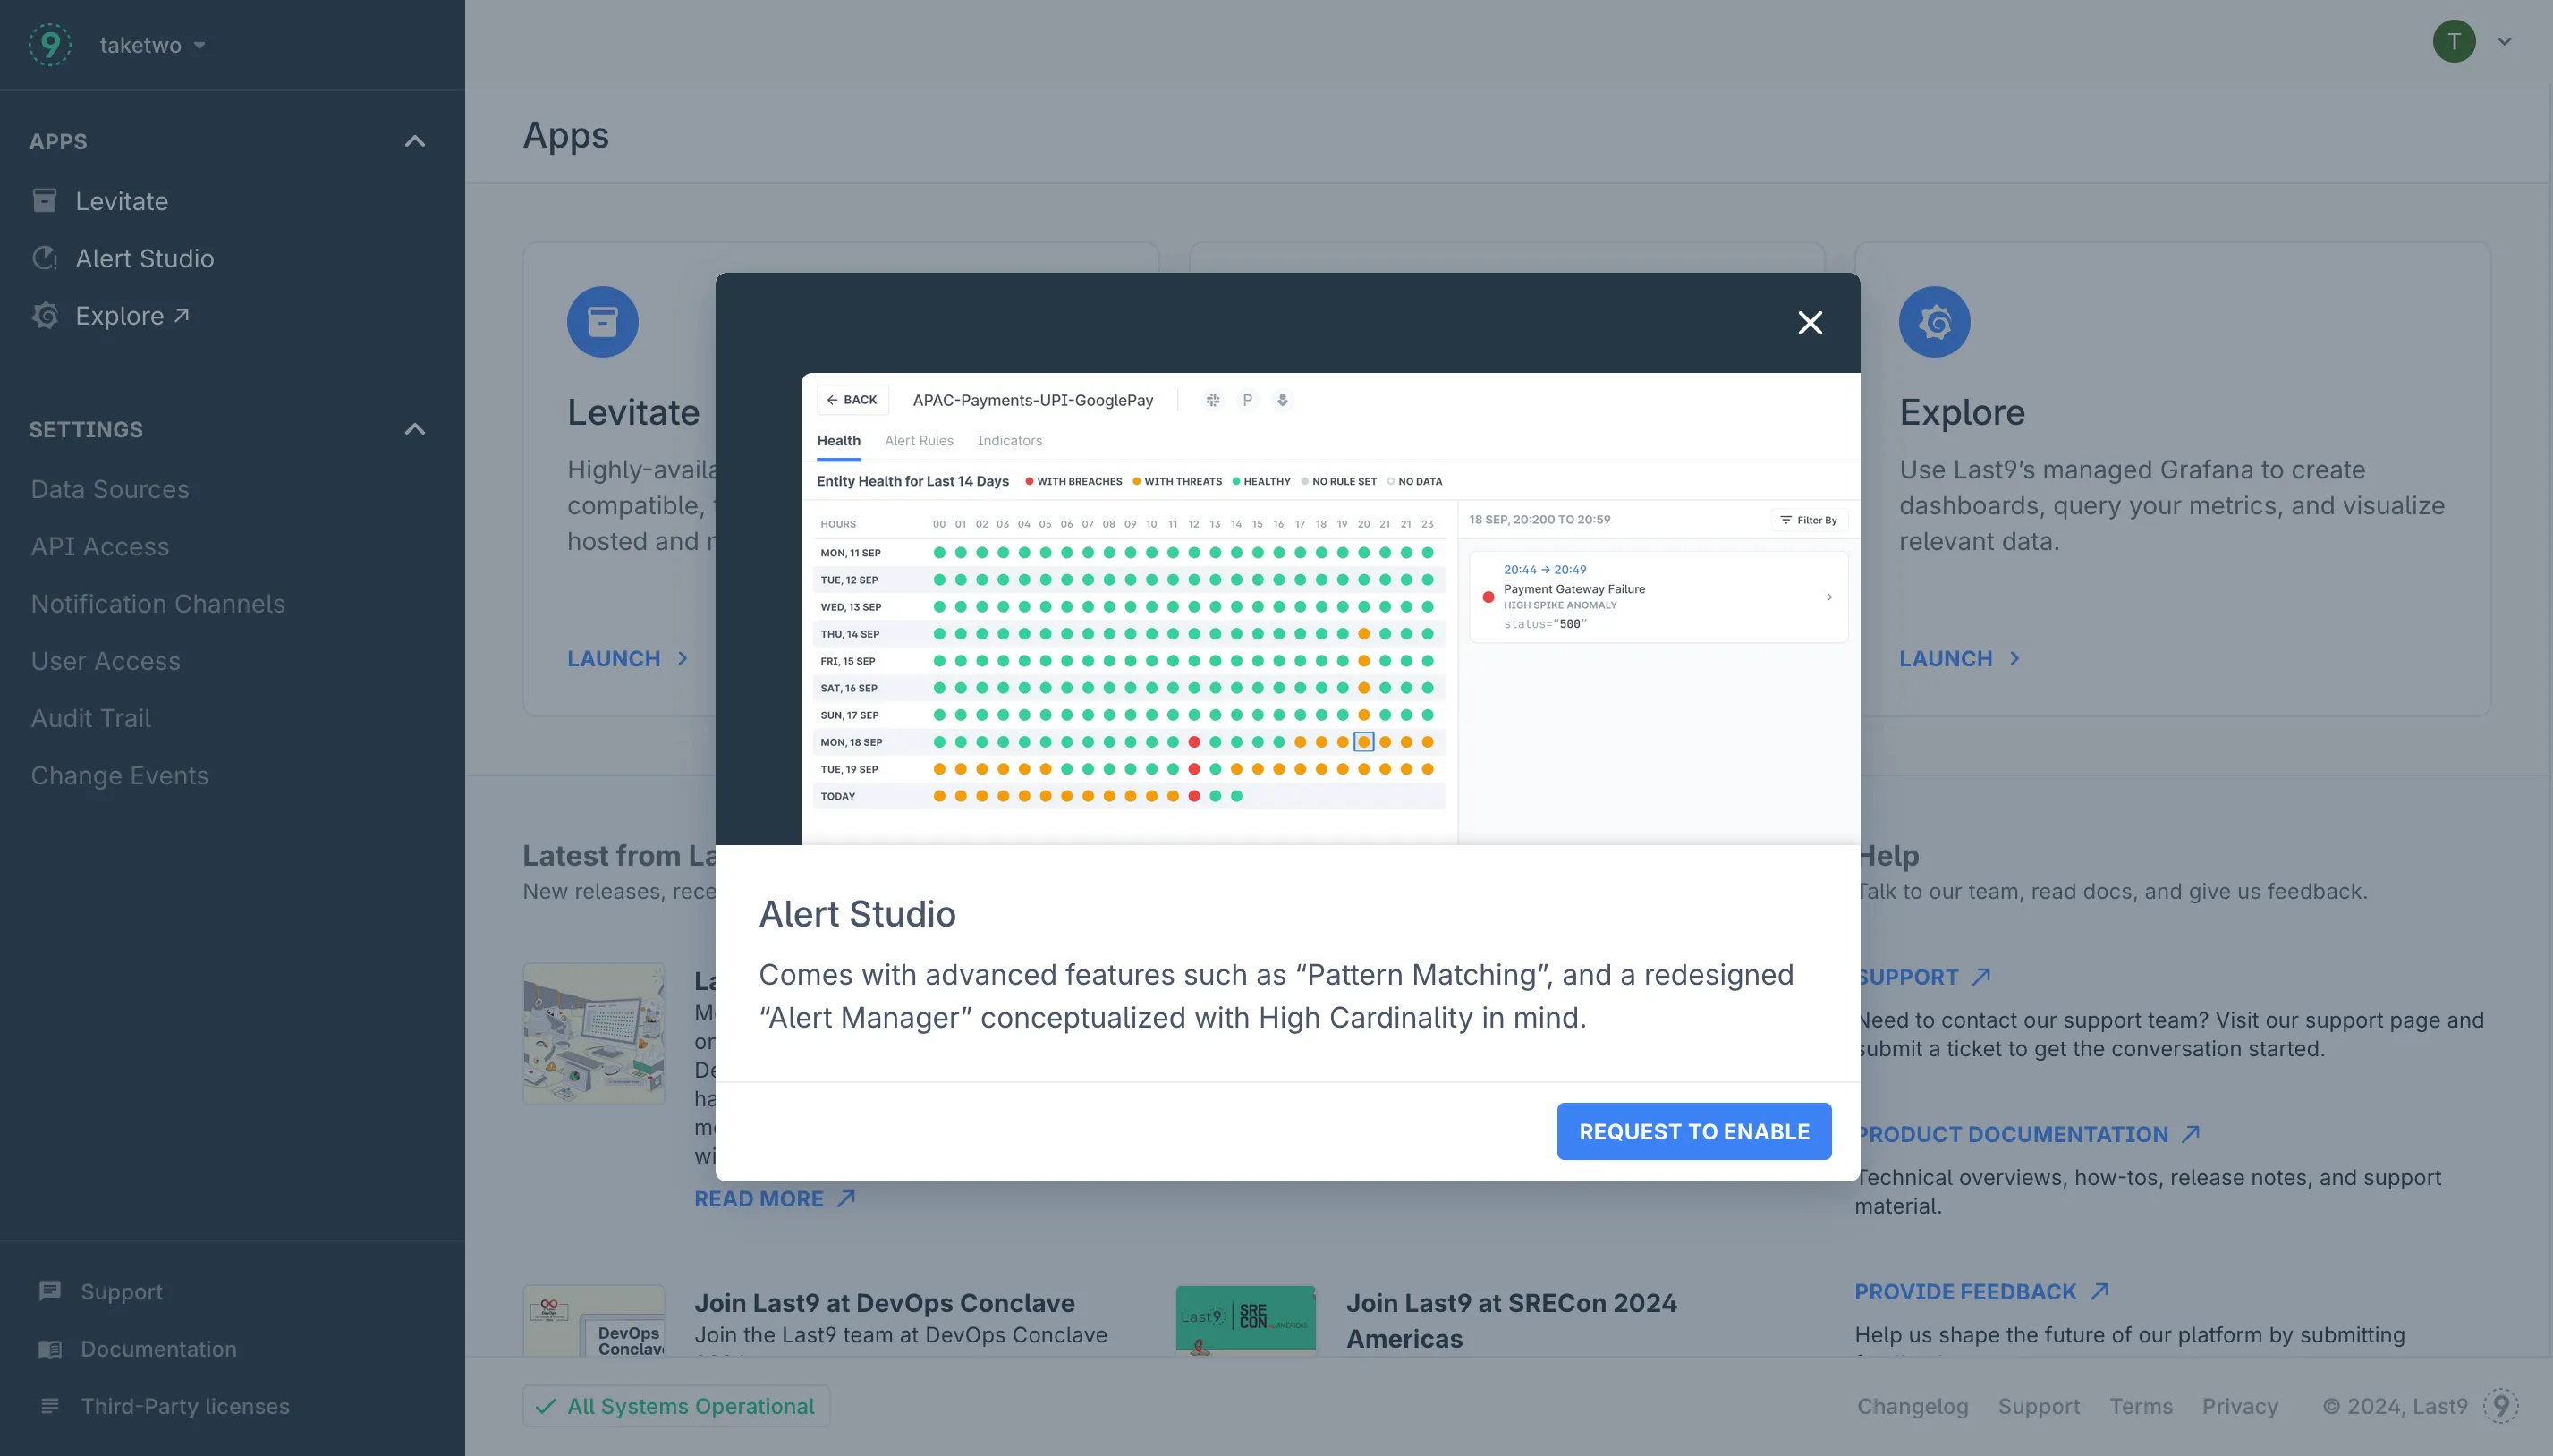2553x1456 pixels.
Task: Open Documentation link in sidebar
Action: [x=159, y=1349]
